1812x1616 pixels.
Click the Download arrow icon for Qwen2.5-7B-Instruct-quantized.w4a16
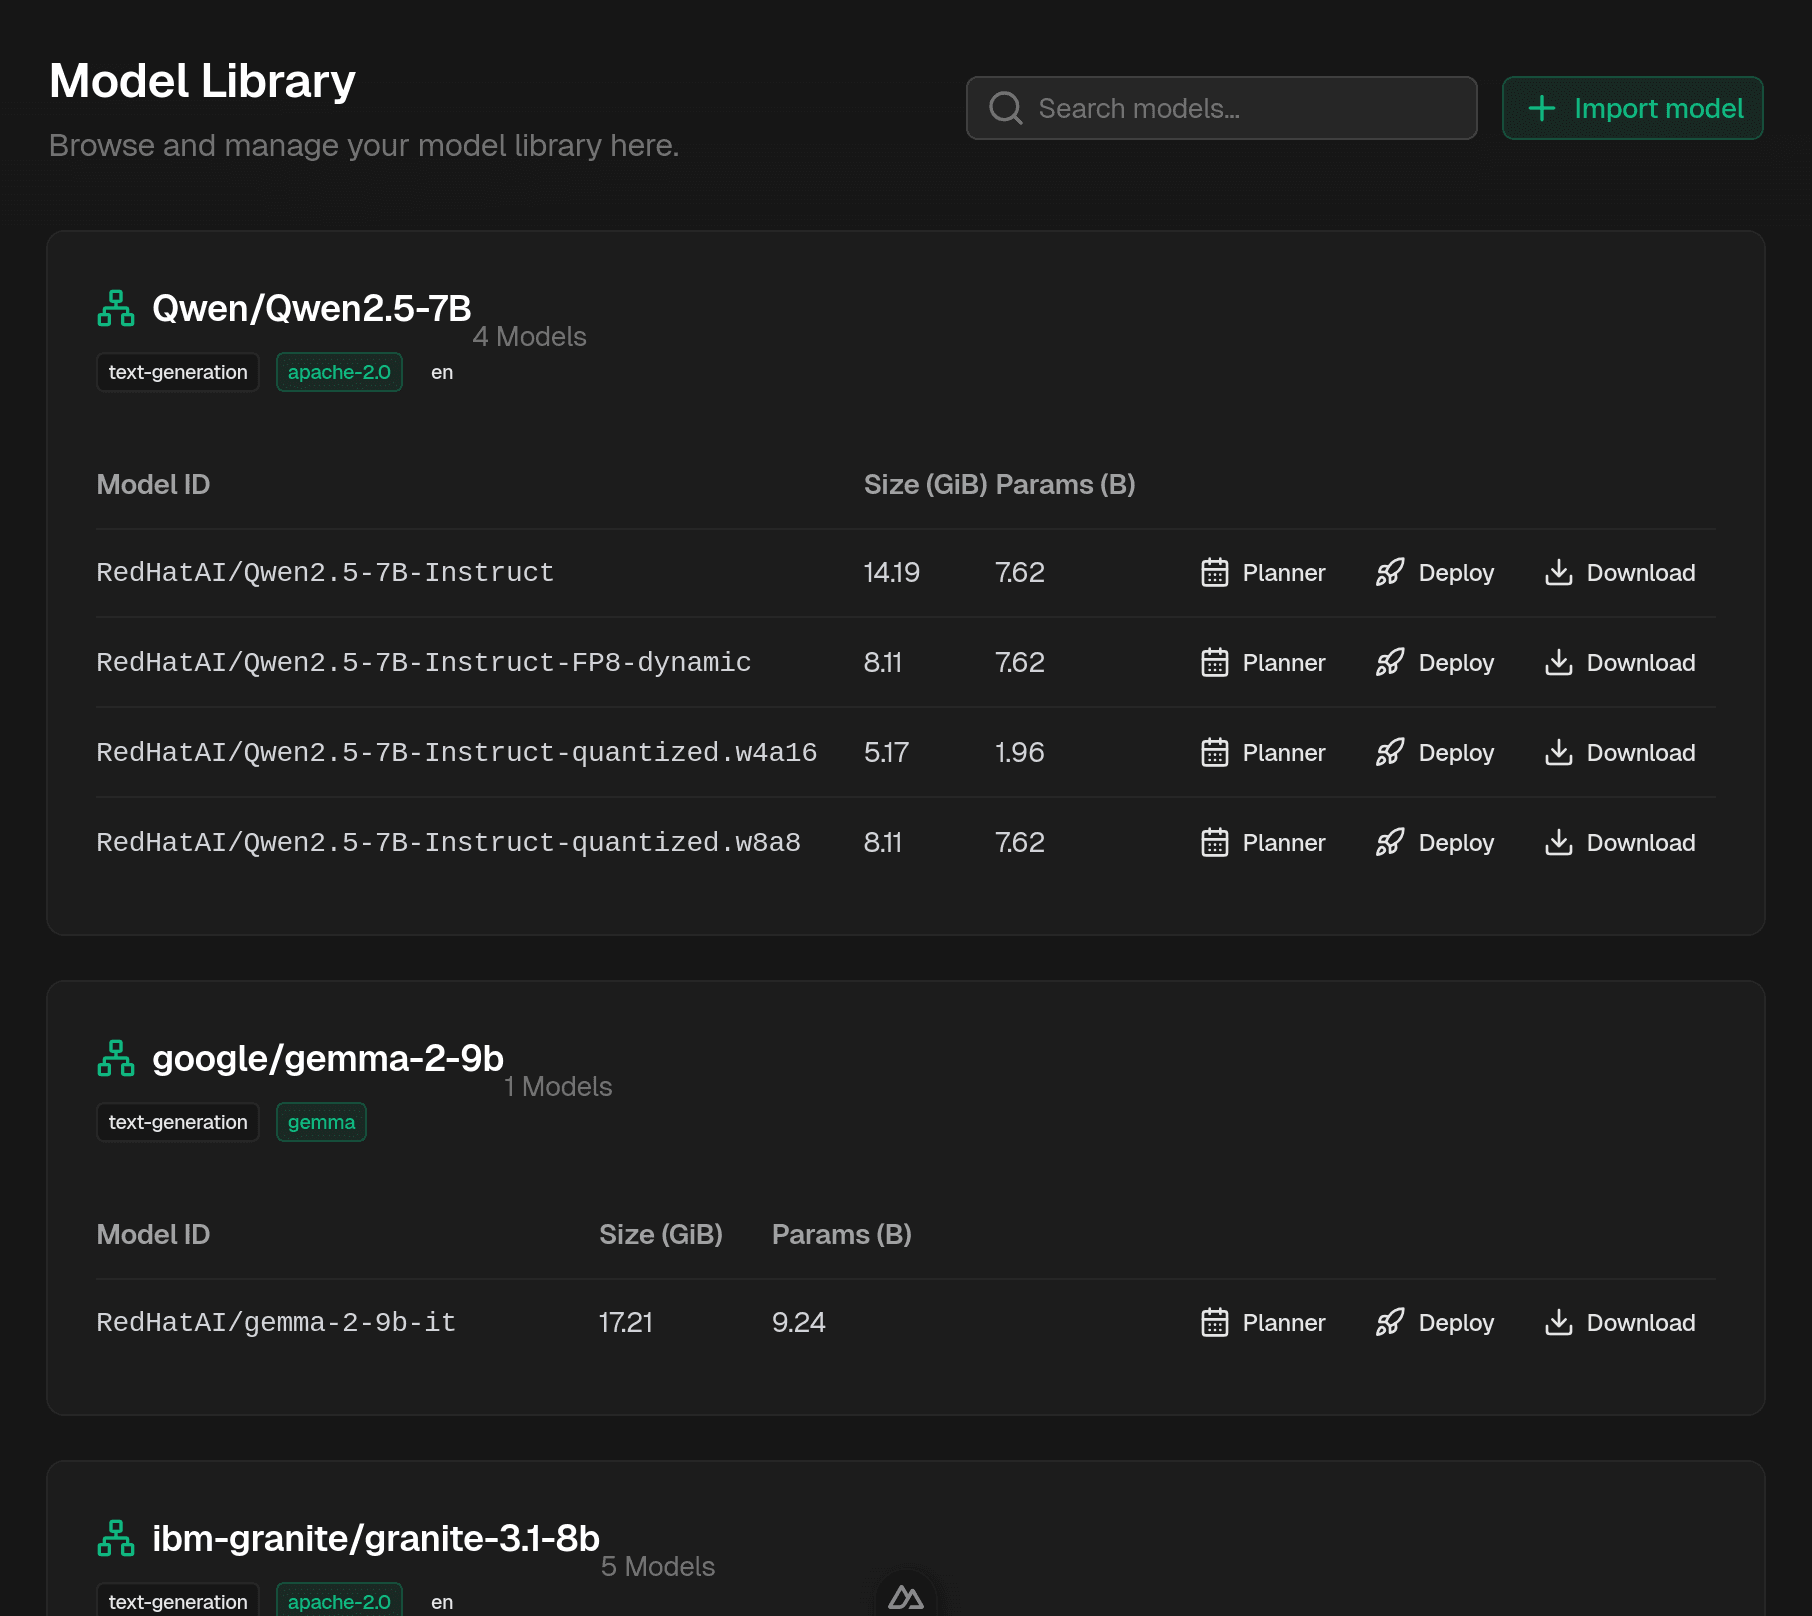1559,752
